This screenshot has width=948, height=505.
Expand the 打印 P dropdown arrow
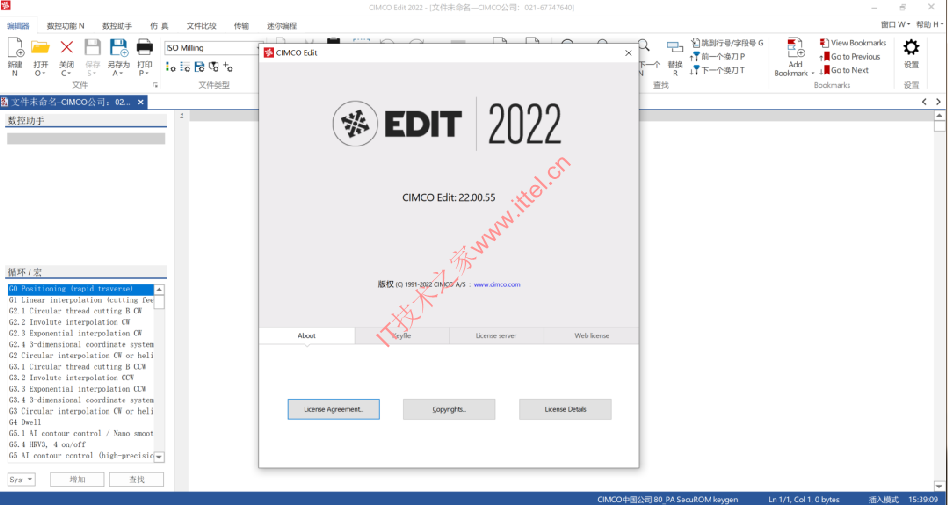tap(147, 73)
